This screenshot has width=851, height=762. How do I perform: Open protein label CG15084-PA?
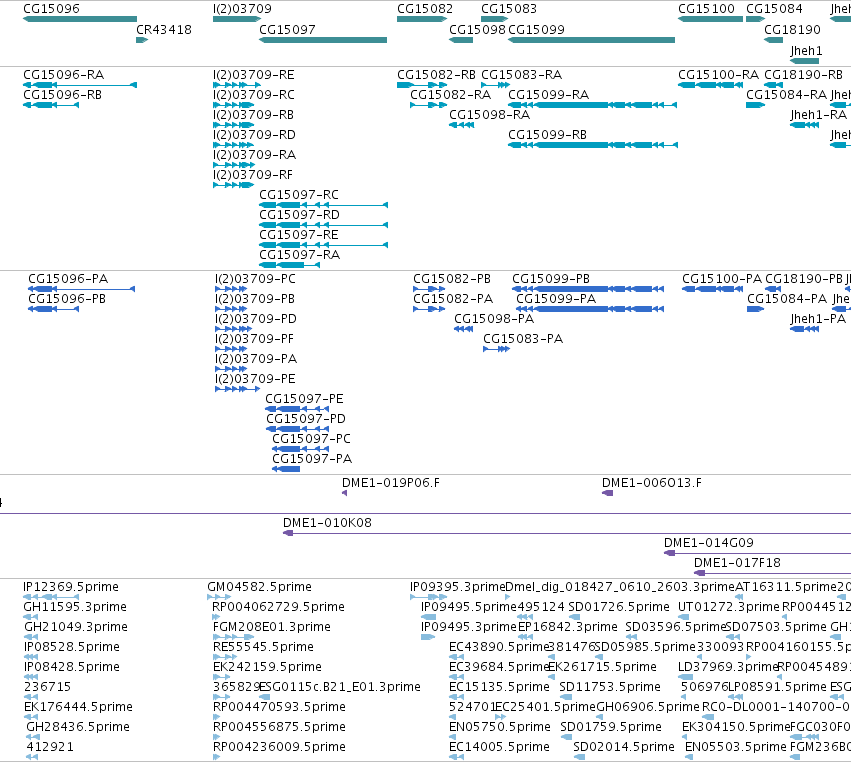[788, 299]
